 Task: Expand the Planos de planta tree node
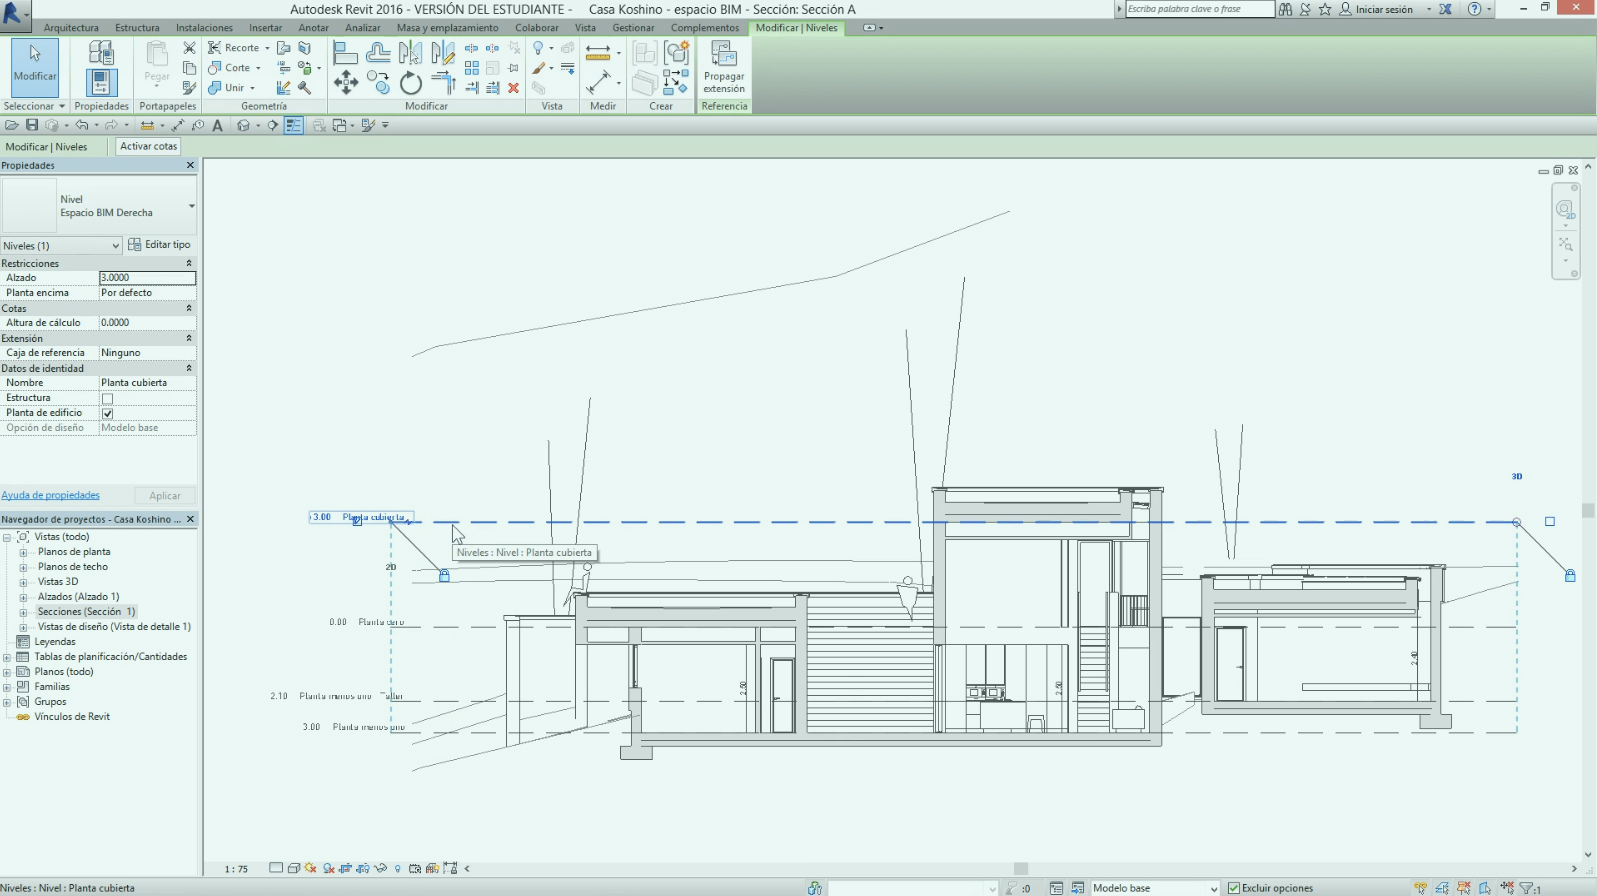coord(23,552)
